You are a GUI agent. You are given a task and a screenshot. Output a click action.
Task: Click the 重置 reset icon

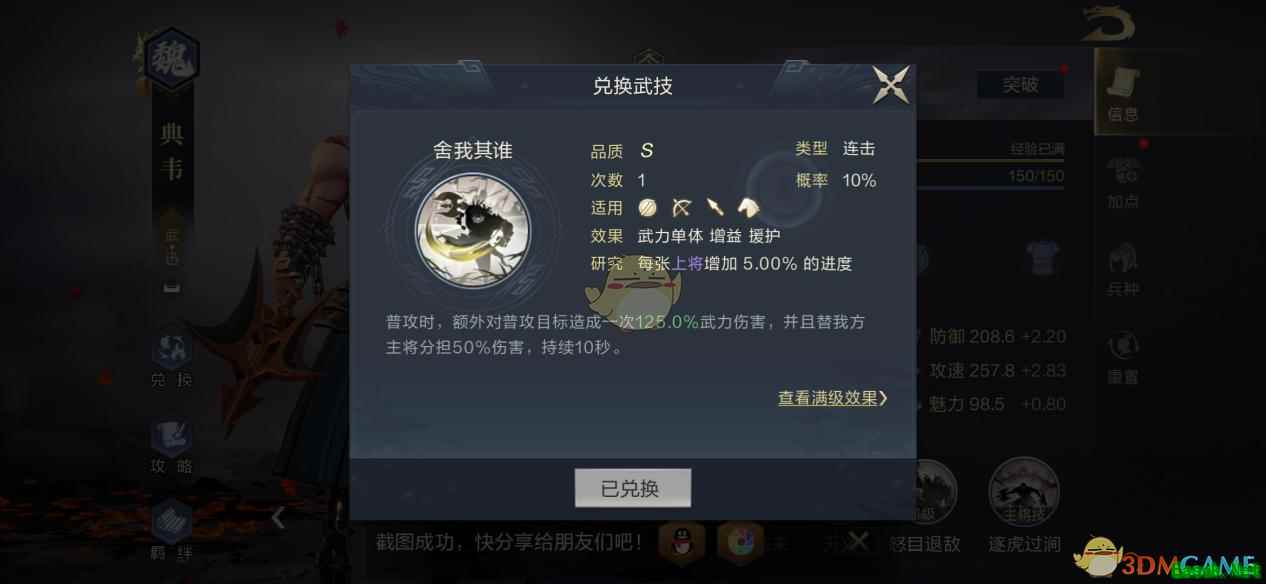[1124, 357]
